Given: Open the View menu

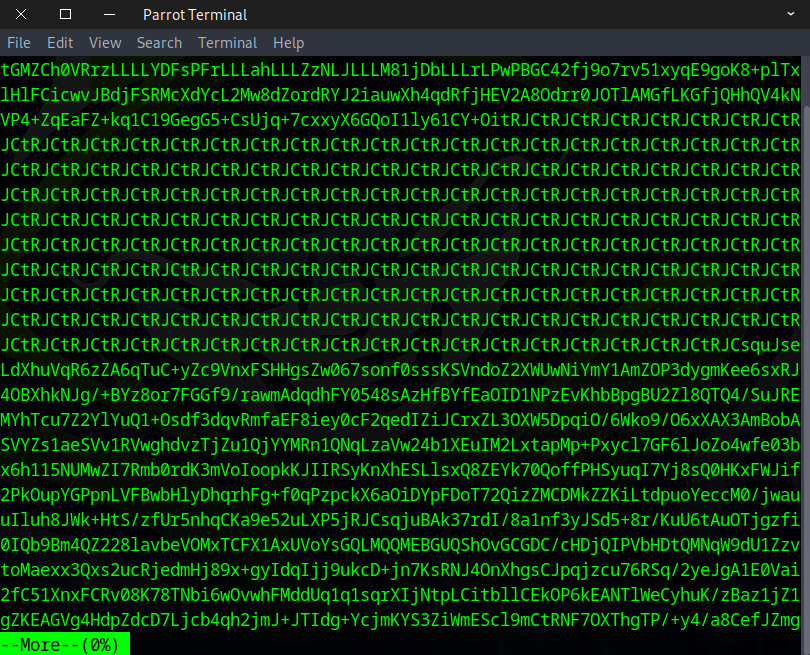Looking at the screenshot, I should pyautogui.click(x=105, y=43).
